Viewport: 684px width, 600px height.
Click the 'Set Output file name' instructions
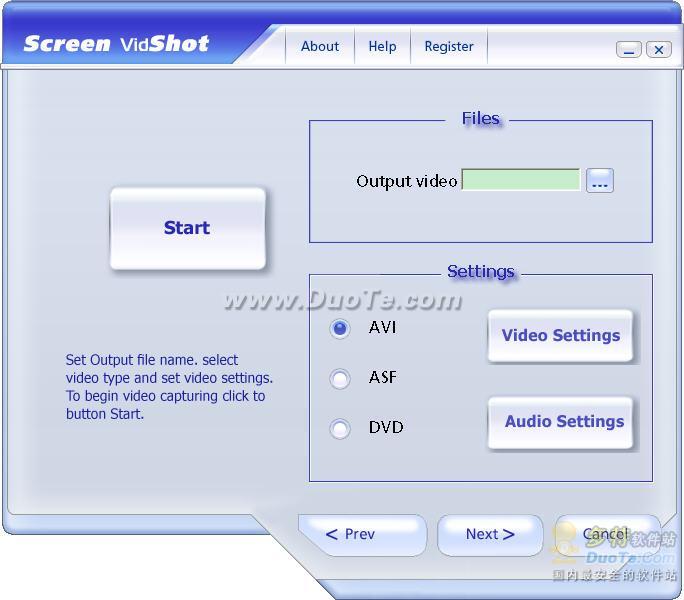click(x=169, y=387)
